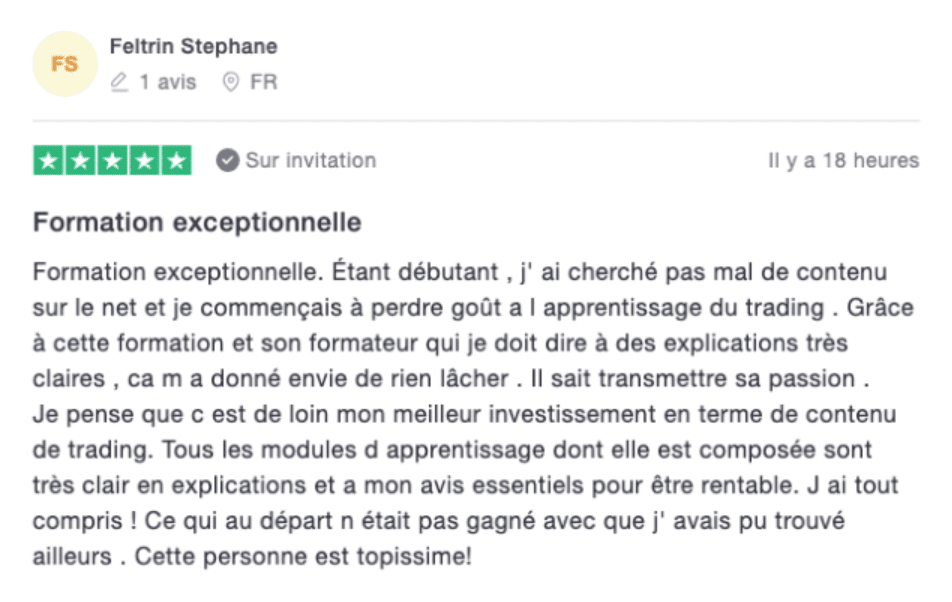
Task: Click the 'FR' country label
Action: tap(264, 82)
